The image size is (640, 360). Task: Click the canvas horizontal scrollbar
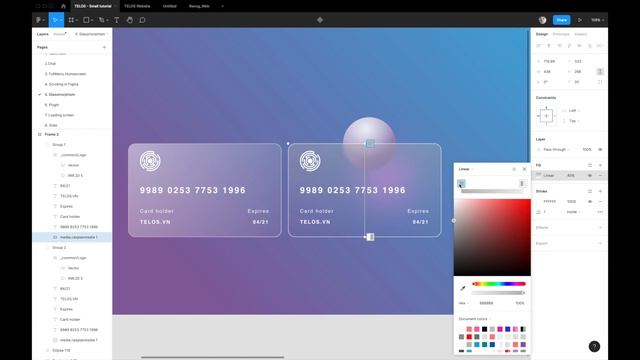click(213, 357)
